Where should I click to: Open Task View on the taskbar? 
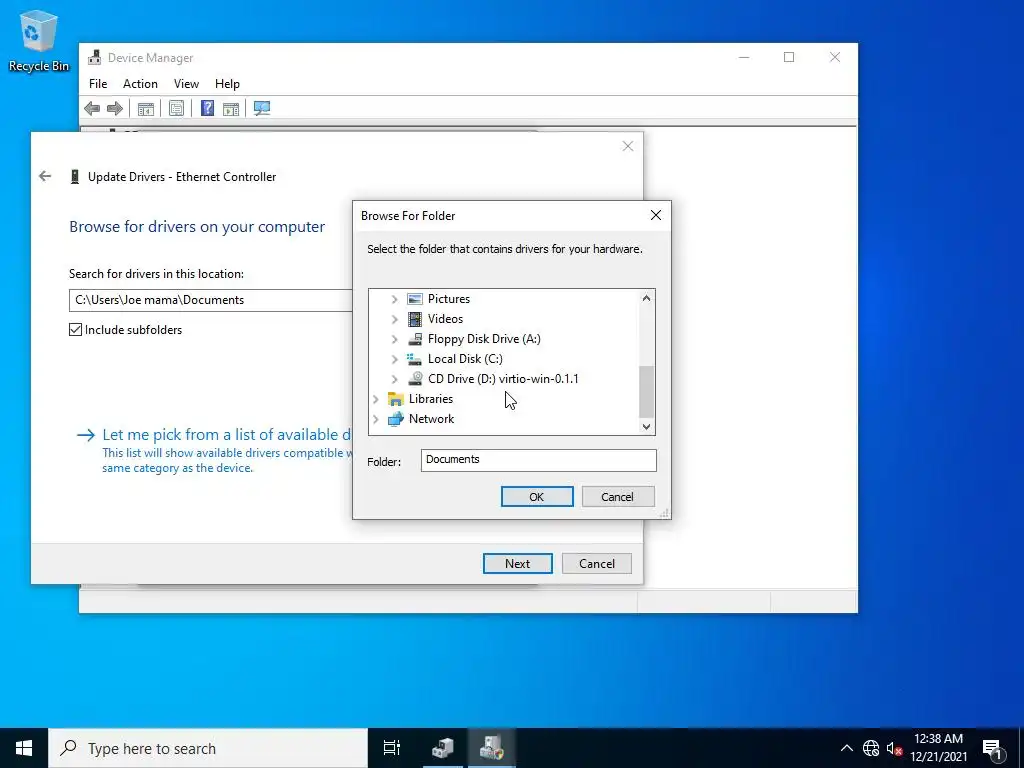[x=392, y=748]
